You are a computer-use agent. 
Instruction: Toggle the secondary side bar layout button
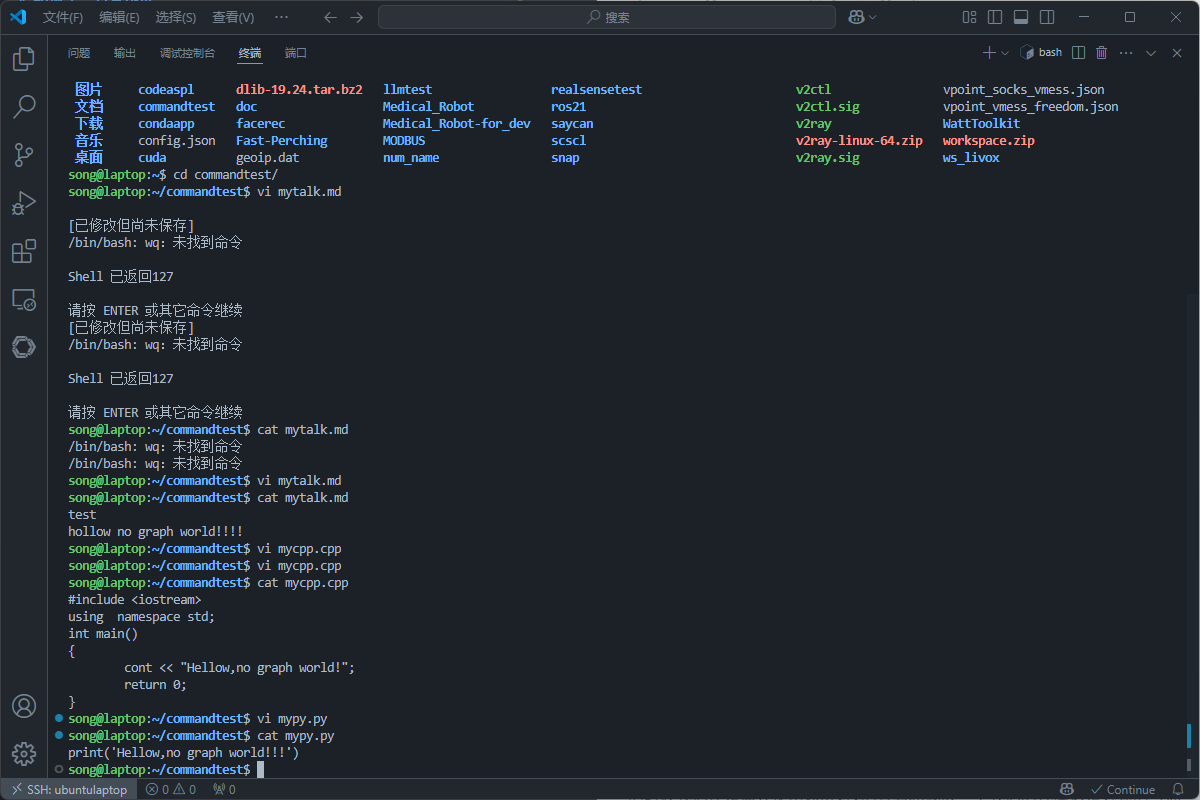(x=1047, y=17)
